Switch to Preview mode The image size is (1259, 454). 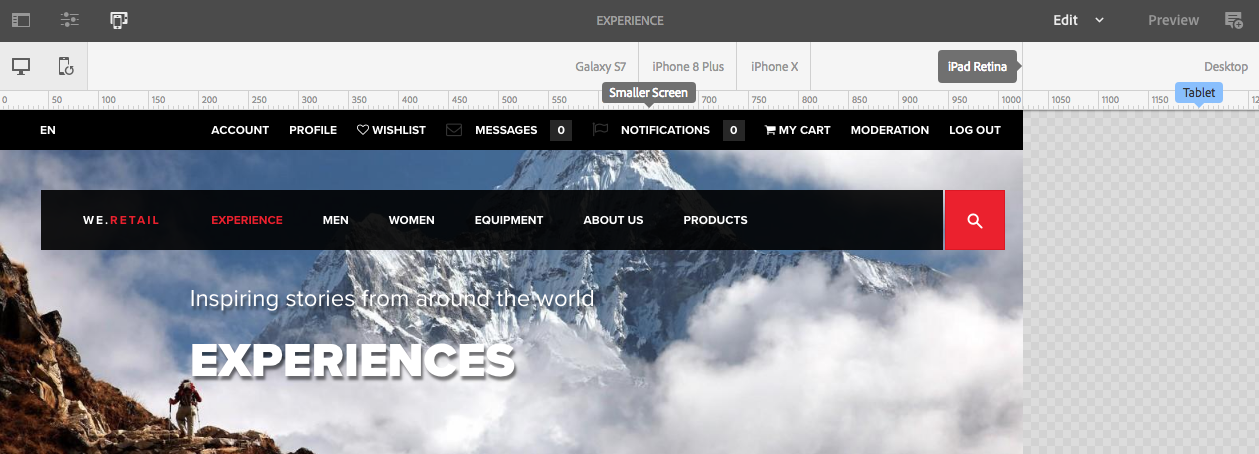[x=1173, y=20]
